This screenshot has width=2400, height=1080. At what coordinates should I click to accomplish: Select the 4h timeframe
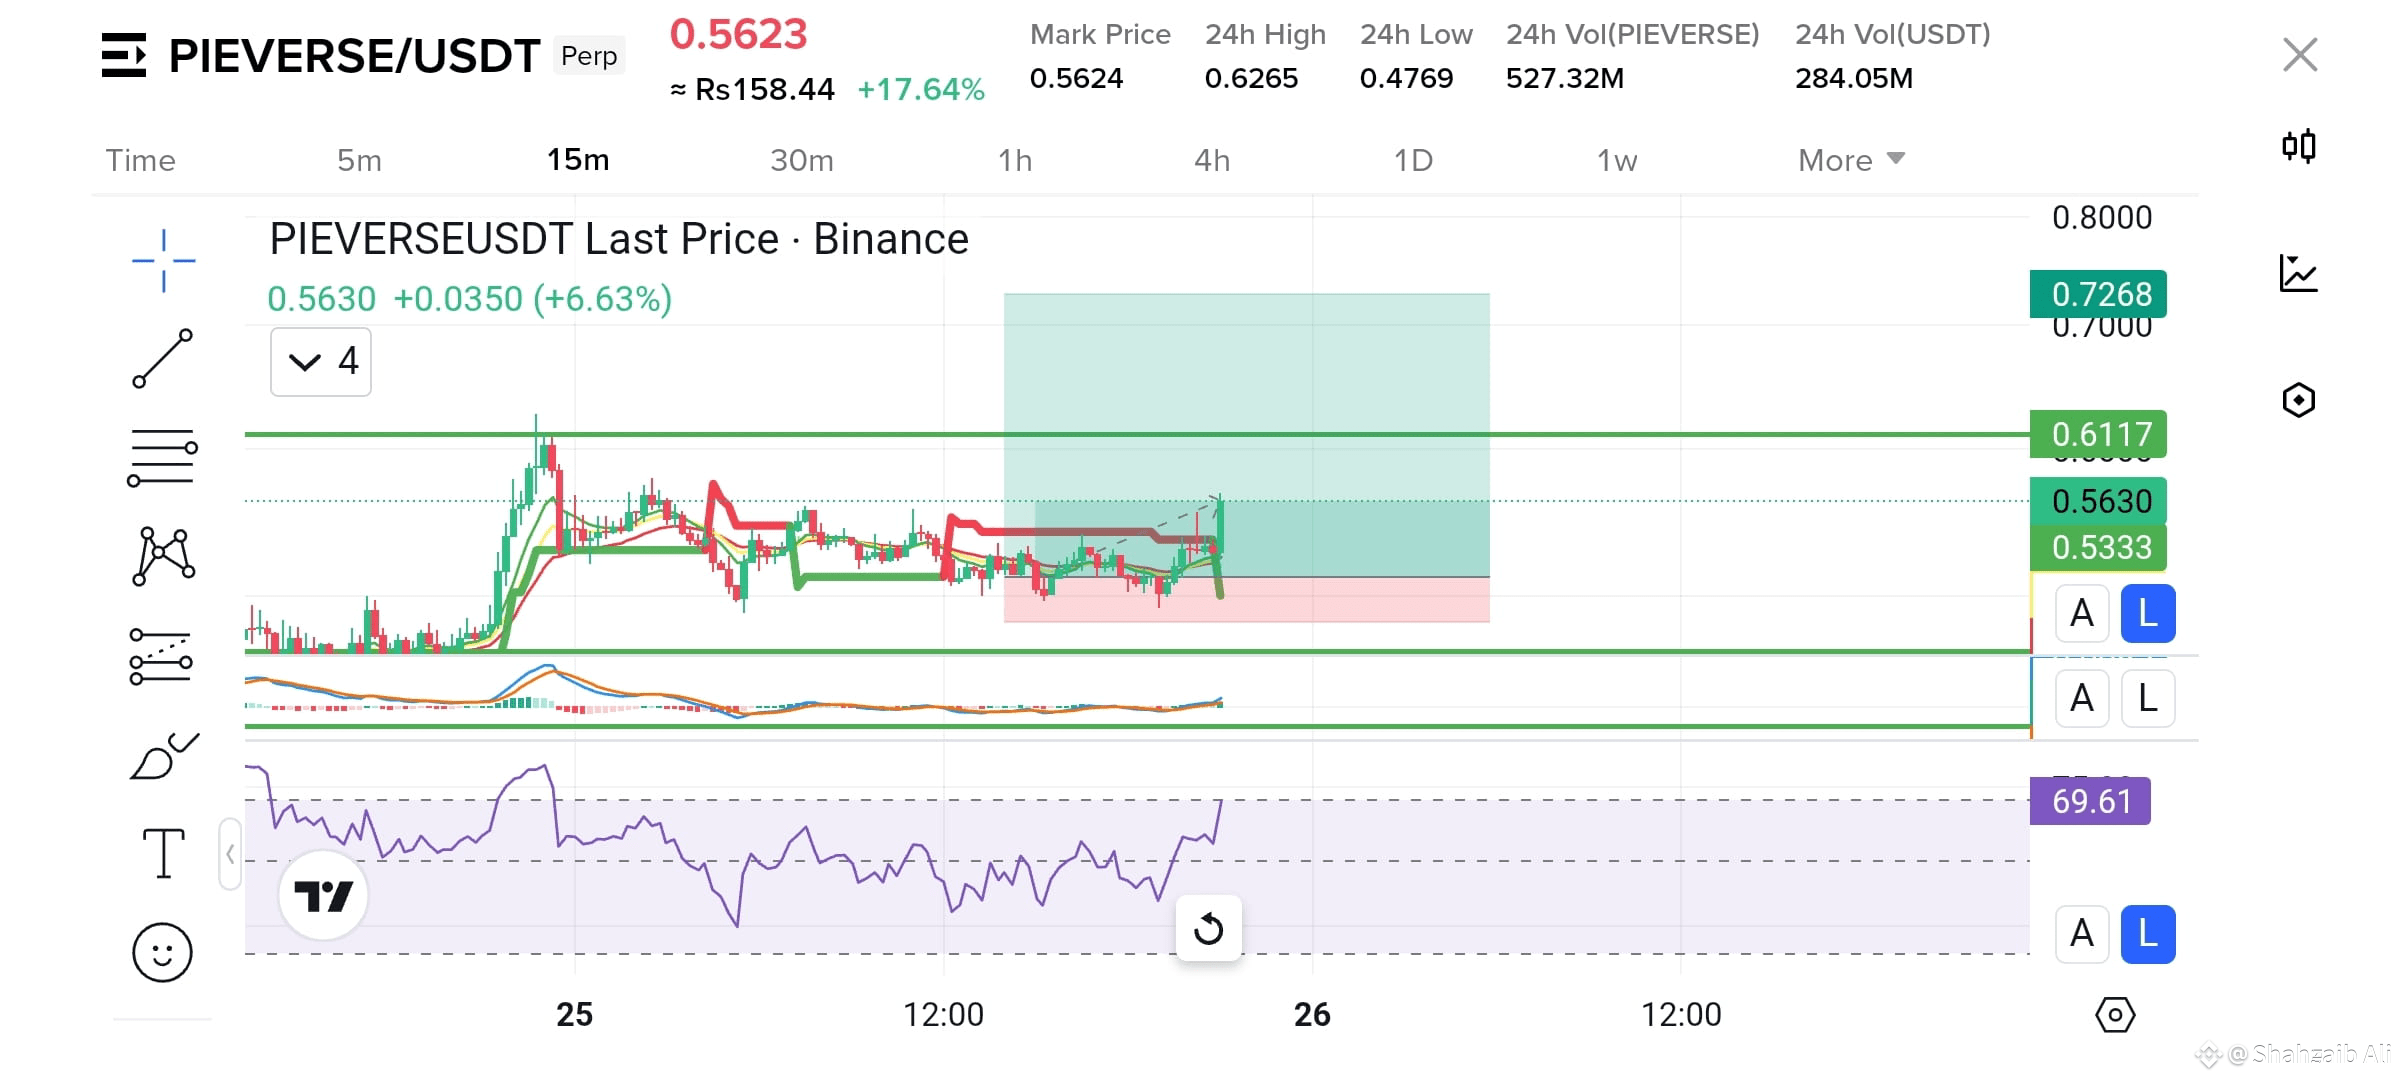coord(1212,160)
